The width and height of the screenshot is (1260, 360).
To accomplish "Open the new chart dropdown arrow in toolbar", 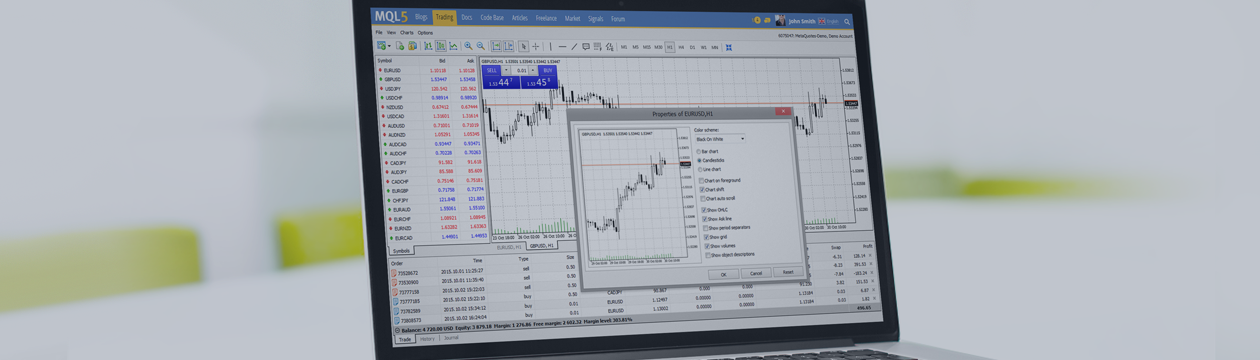I will click(x=389, y=46).
